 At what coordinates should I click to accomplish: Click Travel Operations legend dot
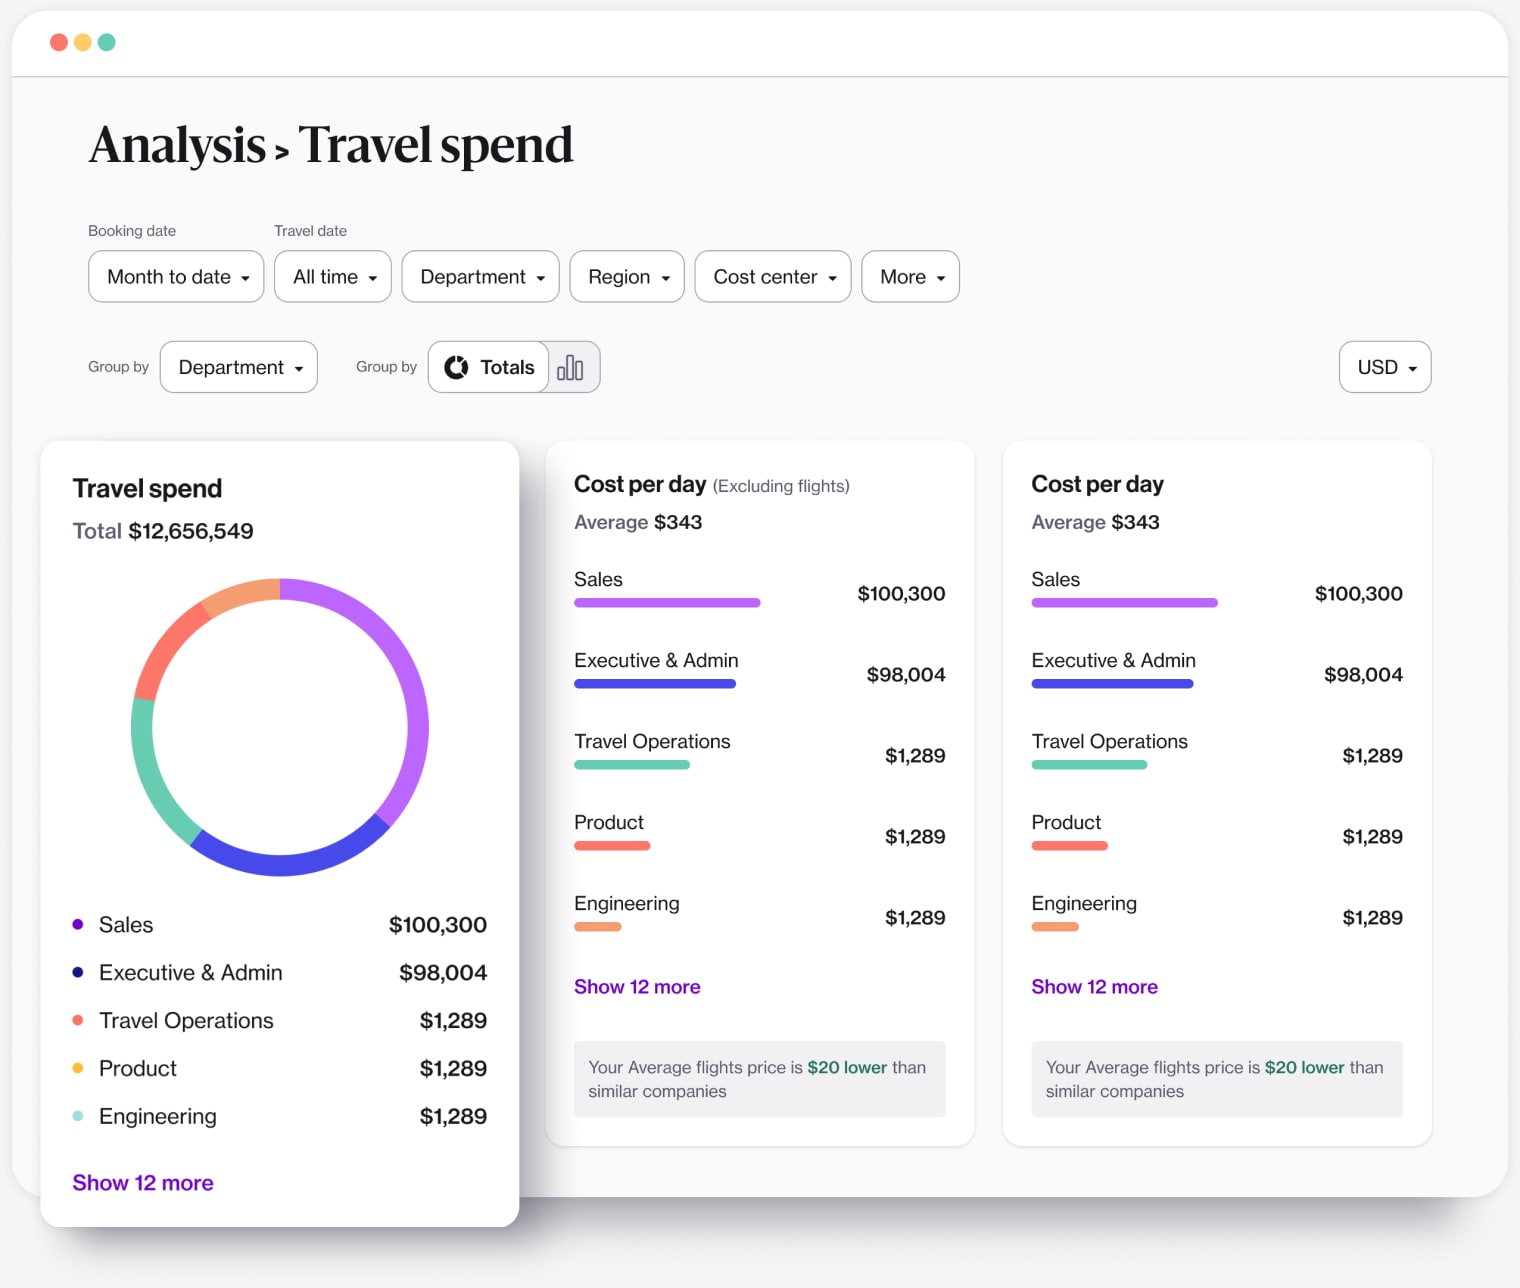(78, 1020)
